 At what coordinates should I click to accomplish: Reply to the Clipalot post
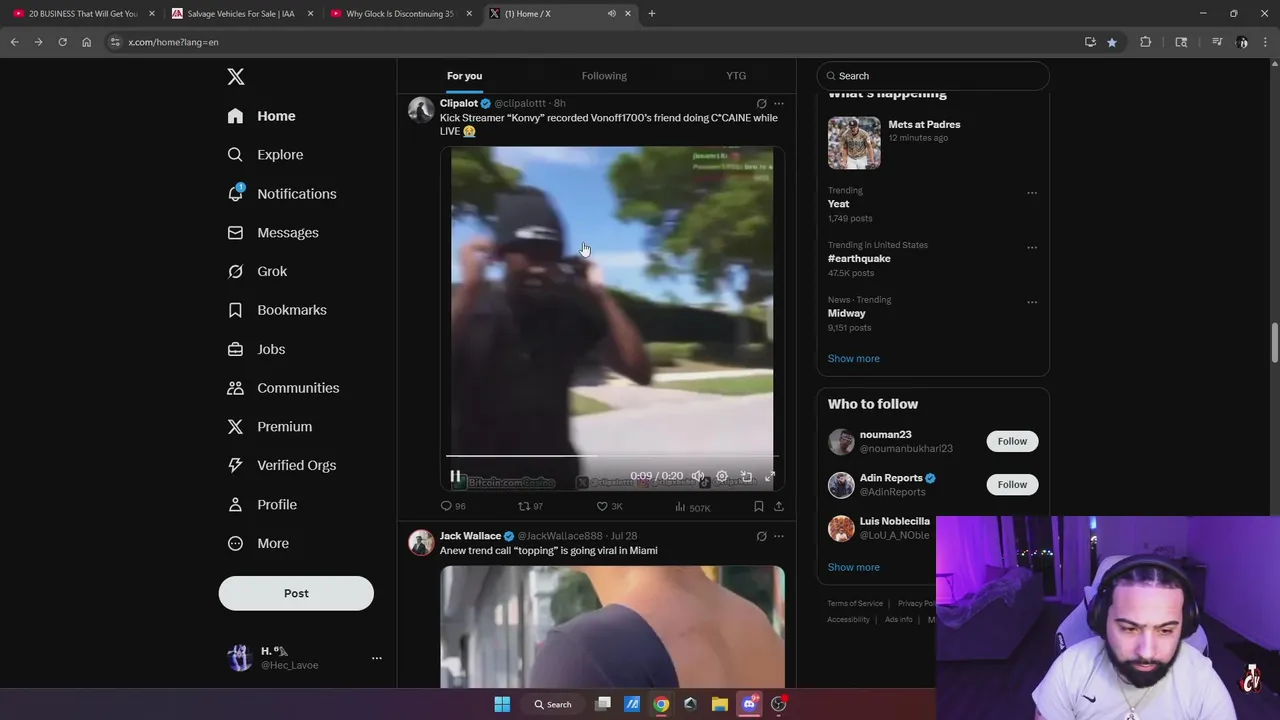[453, 507]
